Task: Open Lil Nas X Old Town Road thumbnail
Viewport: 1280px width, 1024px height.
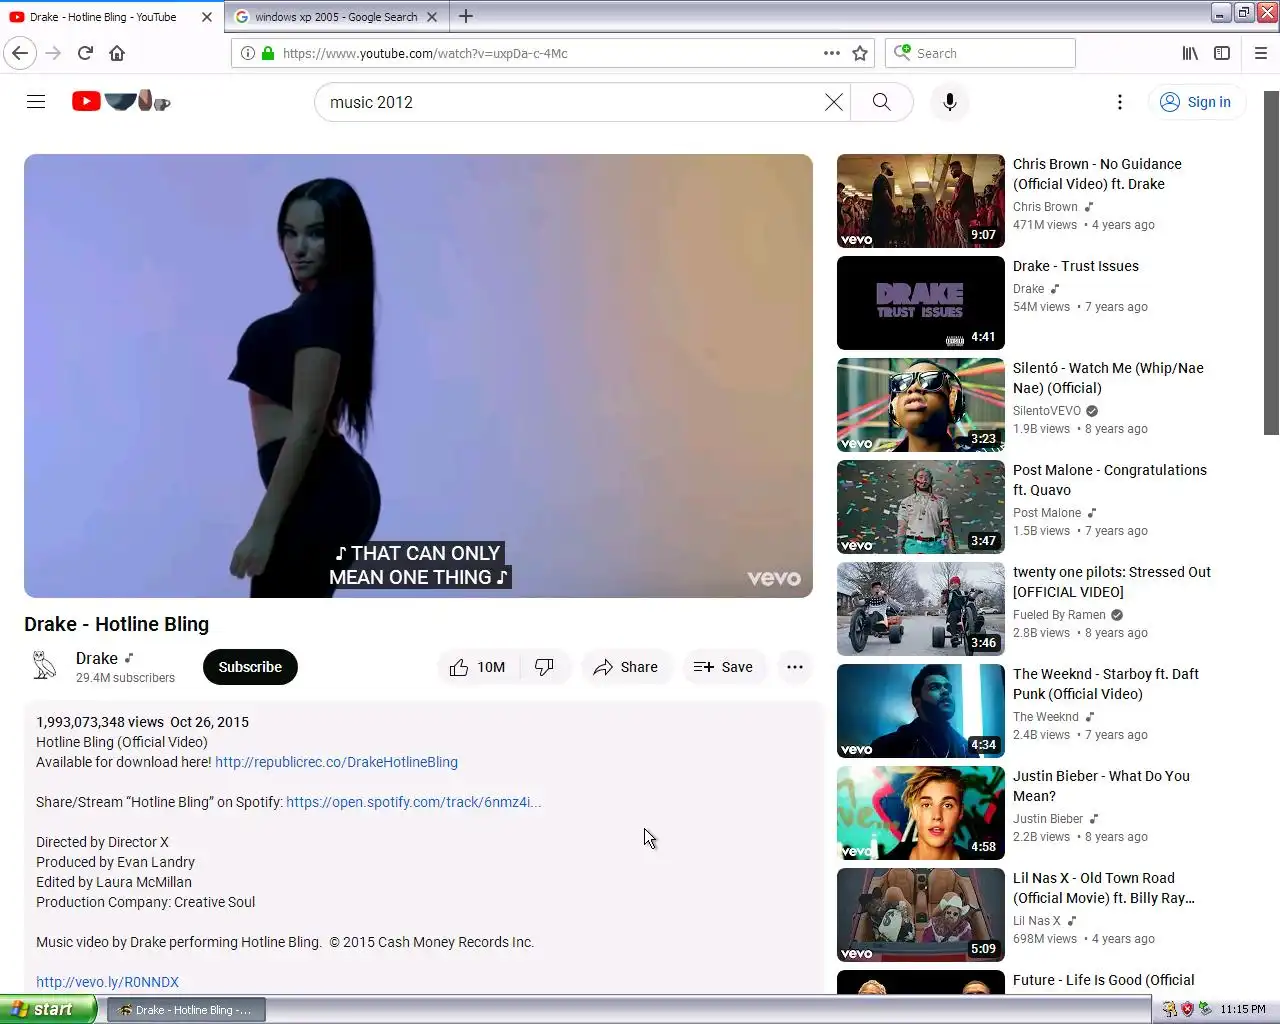Action: tap(921, 915)
